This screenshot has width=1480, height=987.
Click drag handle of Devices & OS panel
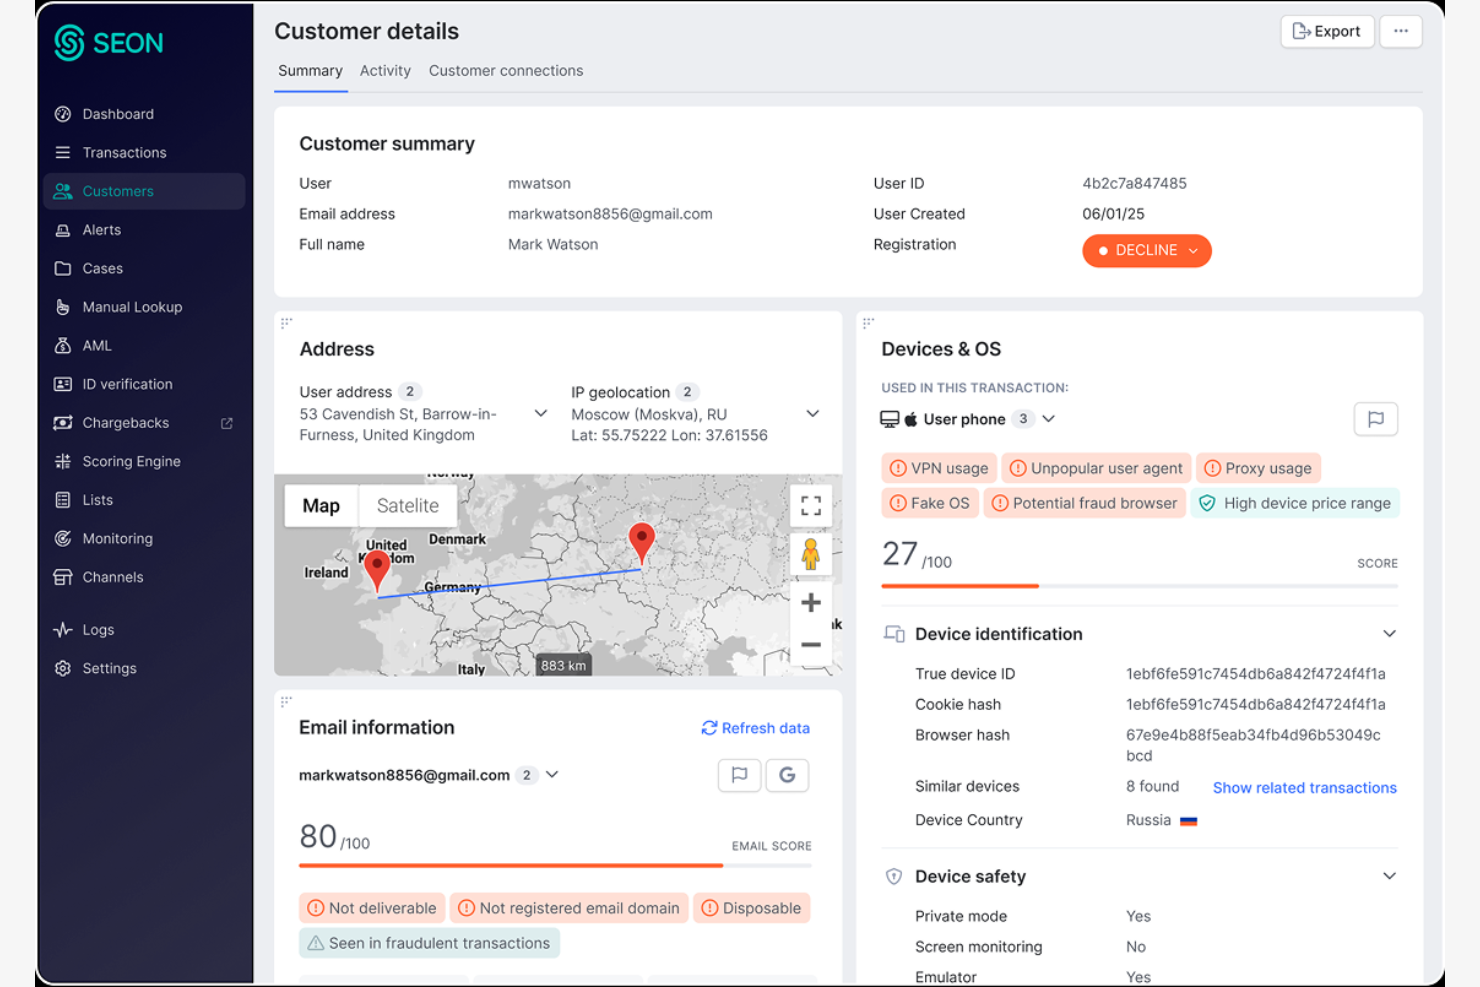click(868, 323)
